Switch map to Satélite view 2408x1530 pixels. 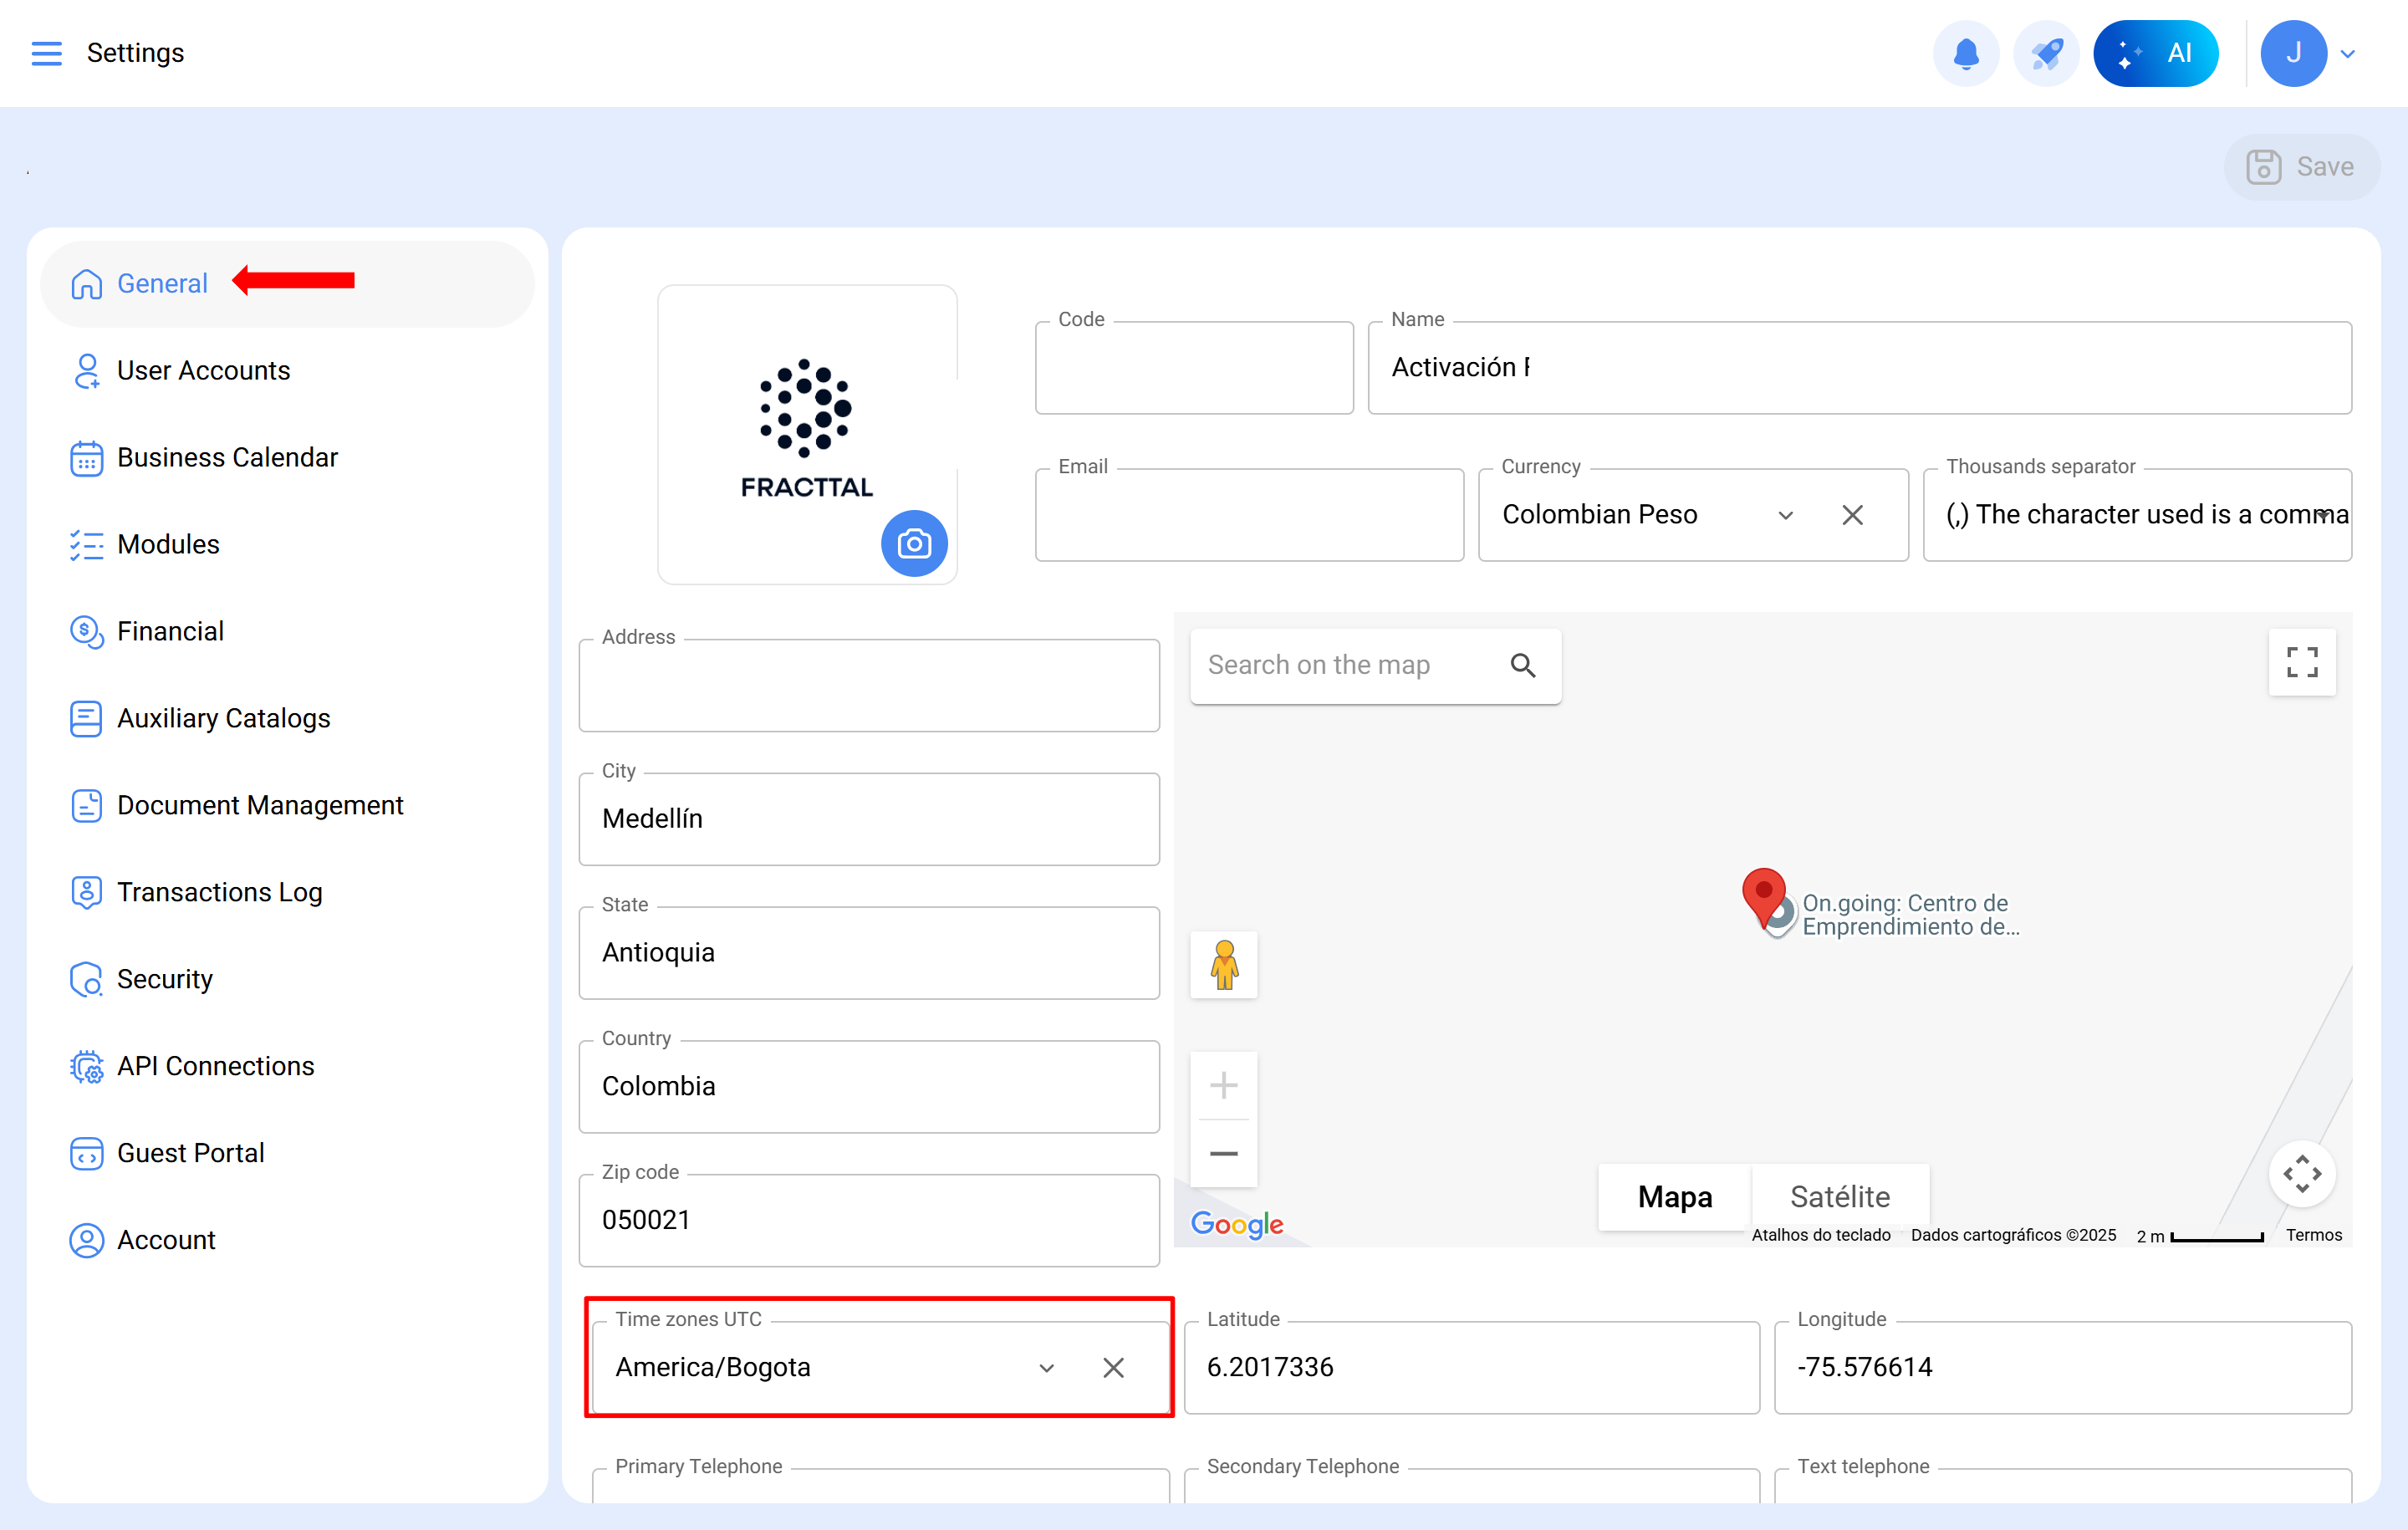pos(1839,1196)
